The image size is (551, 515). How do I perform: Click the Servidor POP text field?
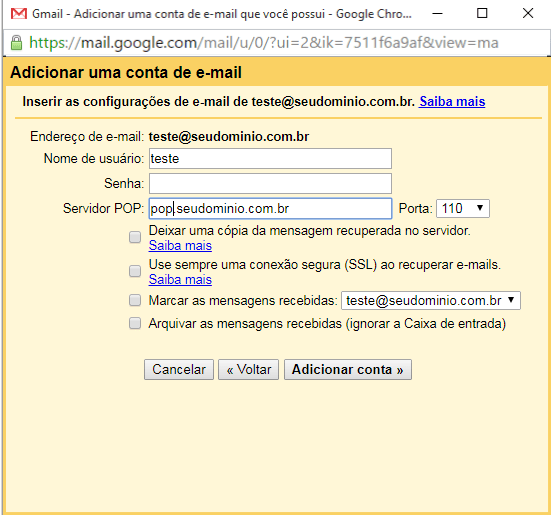[x=270, y=209]
